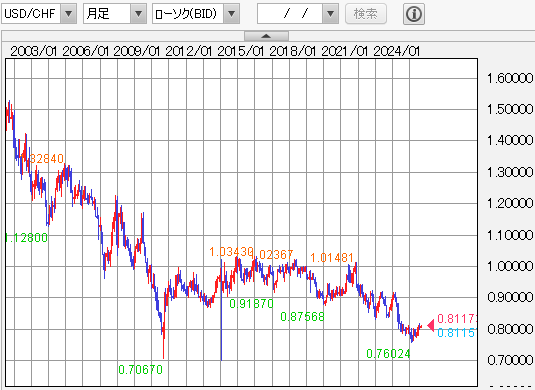
Task: Click the 0.90000 price axis label
Action: click(x=510, y=298)
